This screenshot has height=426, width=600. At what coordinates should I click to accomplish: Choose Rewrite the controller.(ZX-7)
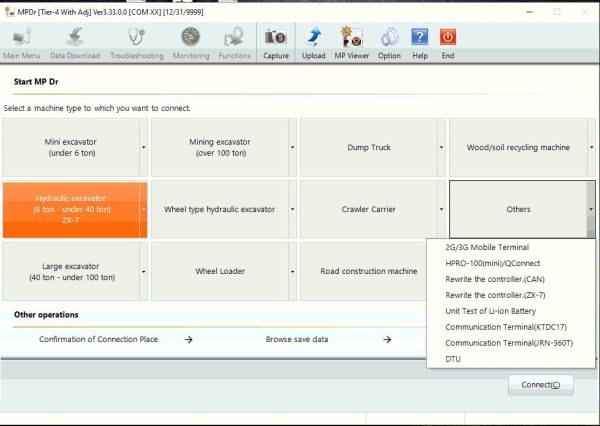511,295
